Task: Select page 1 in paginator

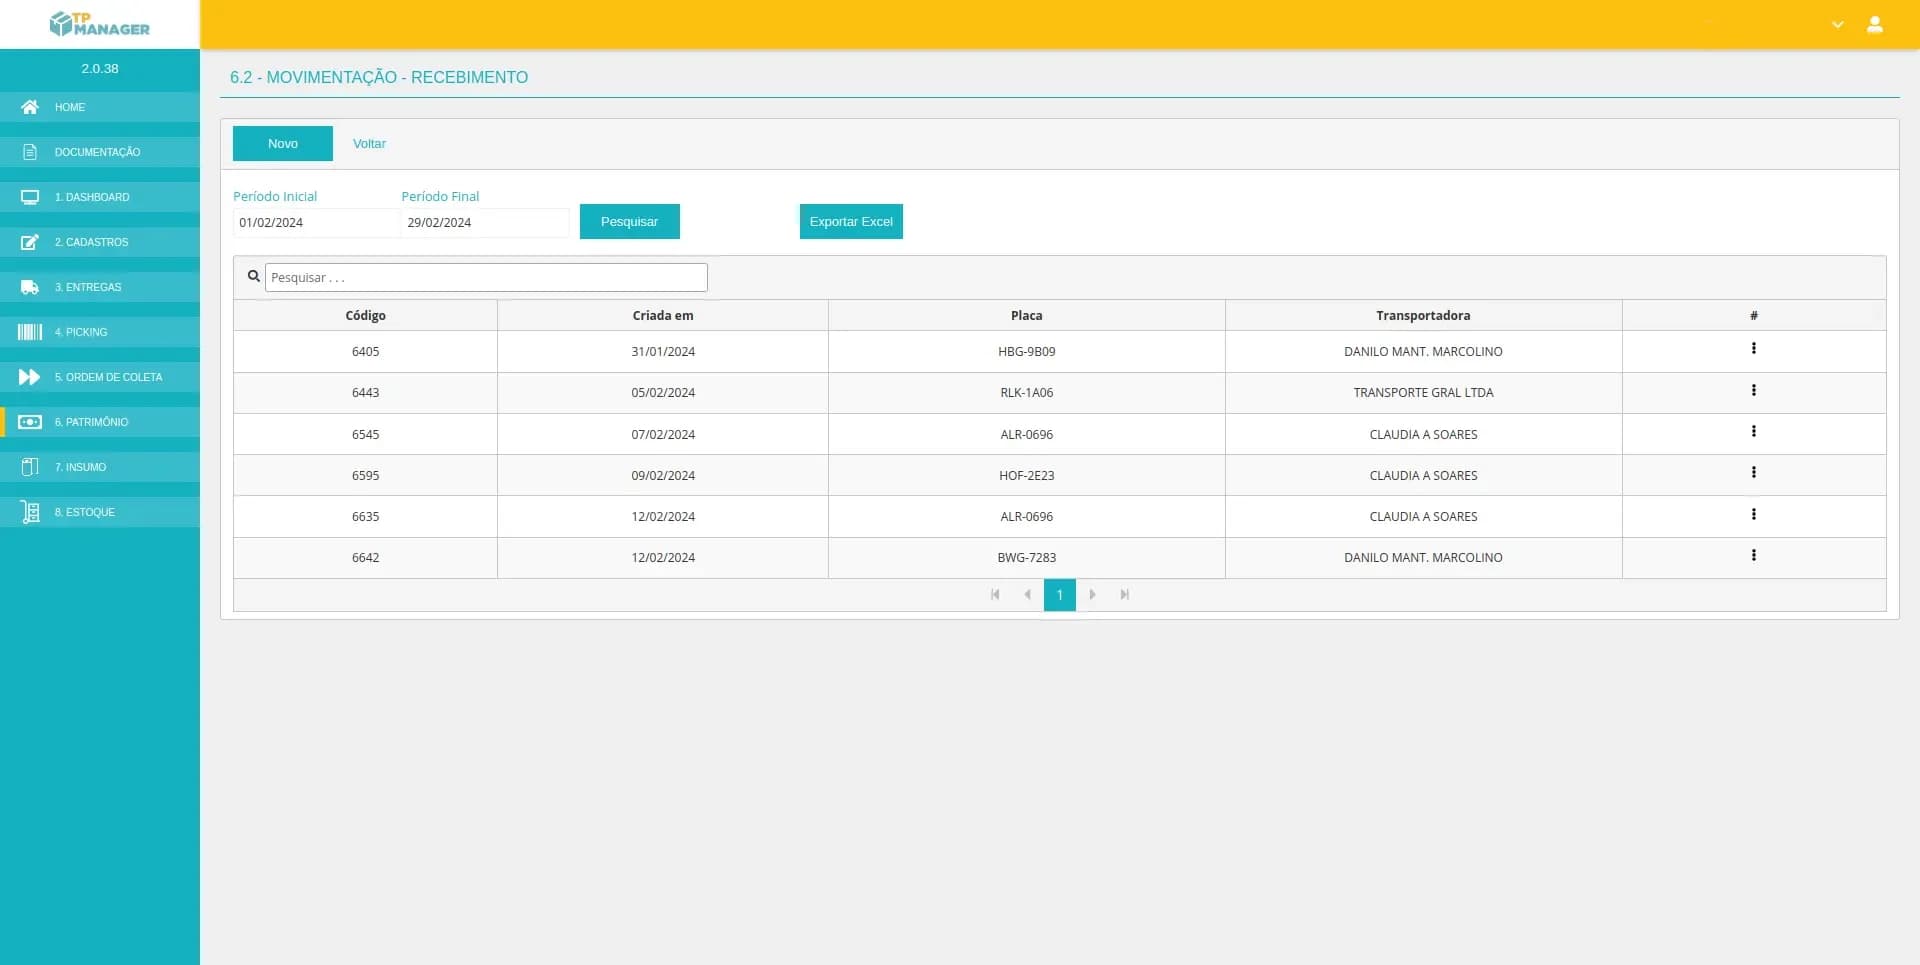Action: [x=1060, y=595]
